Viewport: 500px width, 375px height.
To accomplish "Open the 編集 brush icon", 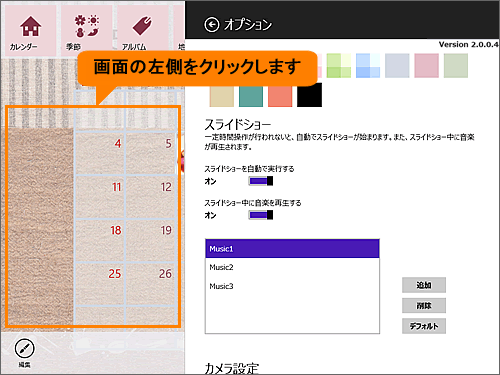I will (24, 349).
